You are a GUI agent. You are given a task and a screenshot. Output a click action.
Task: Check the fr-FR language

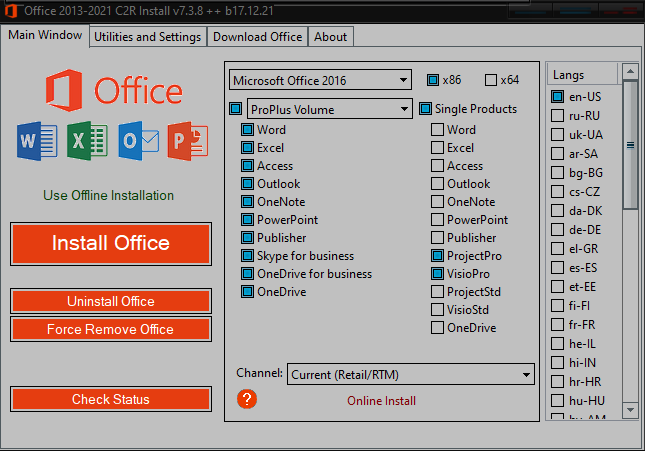point(557,325)
